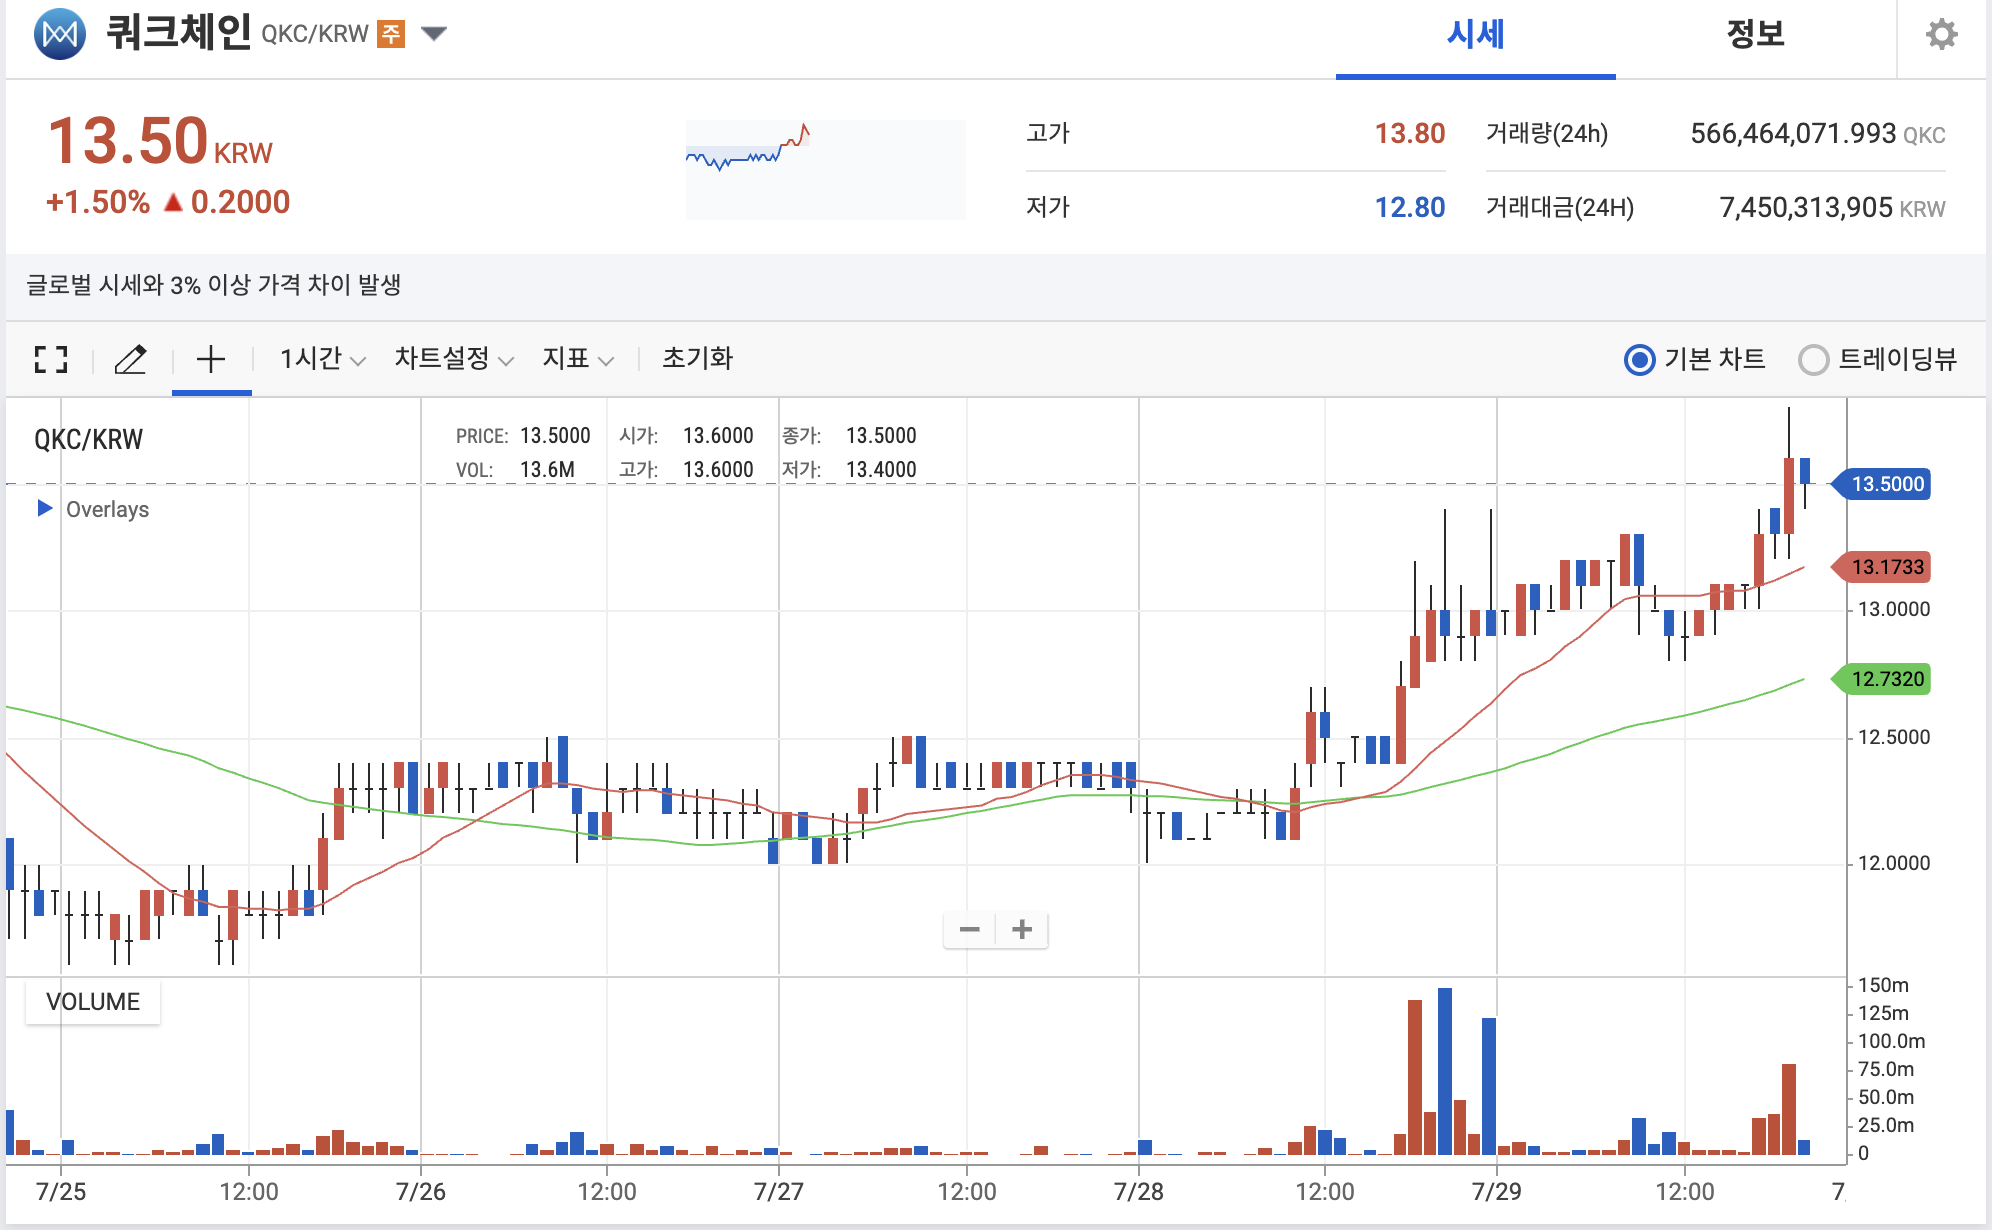This screenshot has width=1992, height=1230.
Task: Open the 지표 indicators dropdown
Action: (577, 359)
